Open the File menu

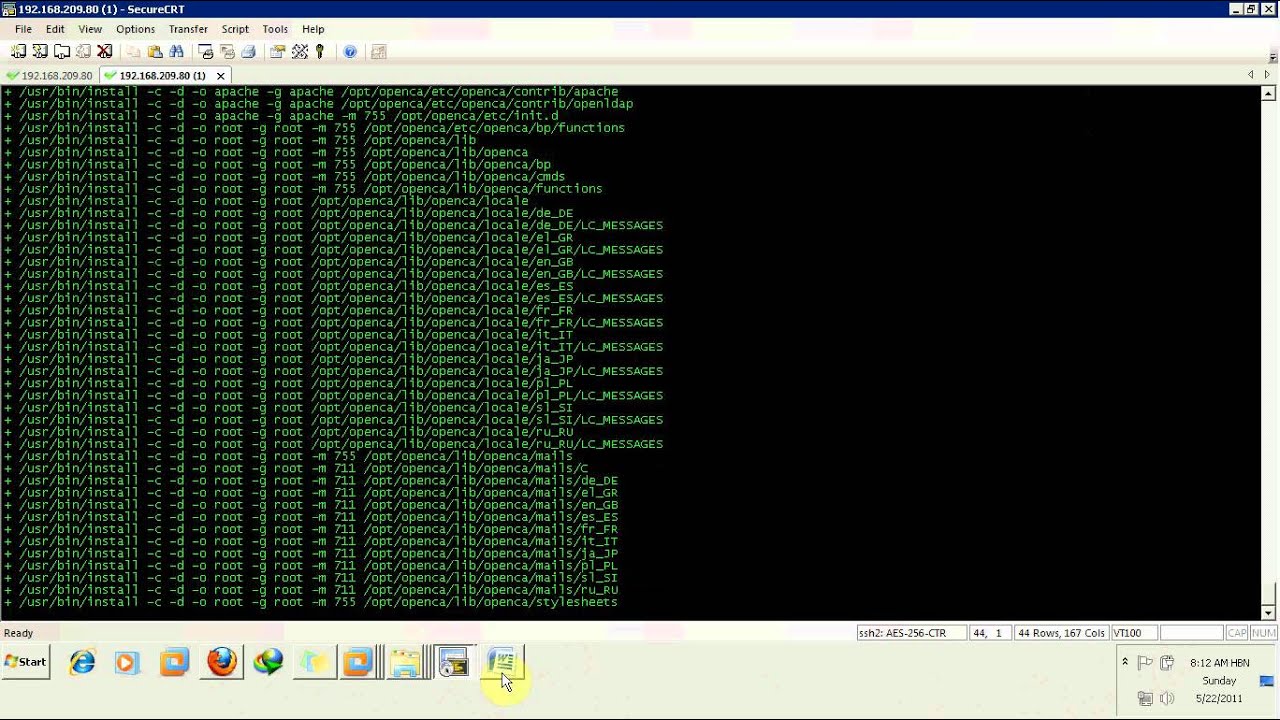pos(23,29)
